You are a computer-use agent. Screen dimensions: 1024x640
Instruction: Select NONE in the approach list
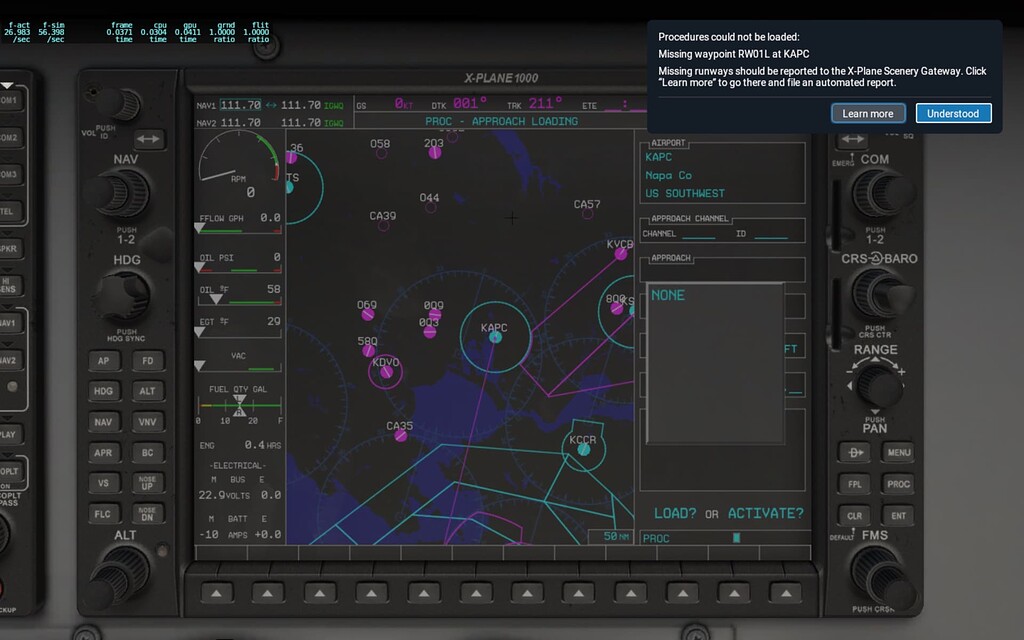pyautogui.click(x=668, y=295)
